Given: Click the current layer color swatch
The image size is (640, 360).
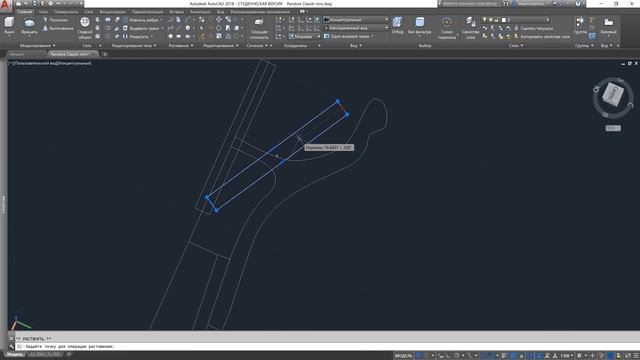Looking at the screenshot, I should (504, 20).
